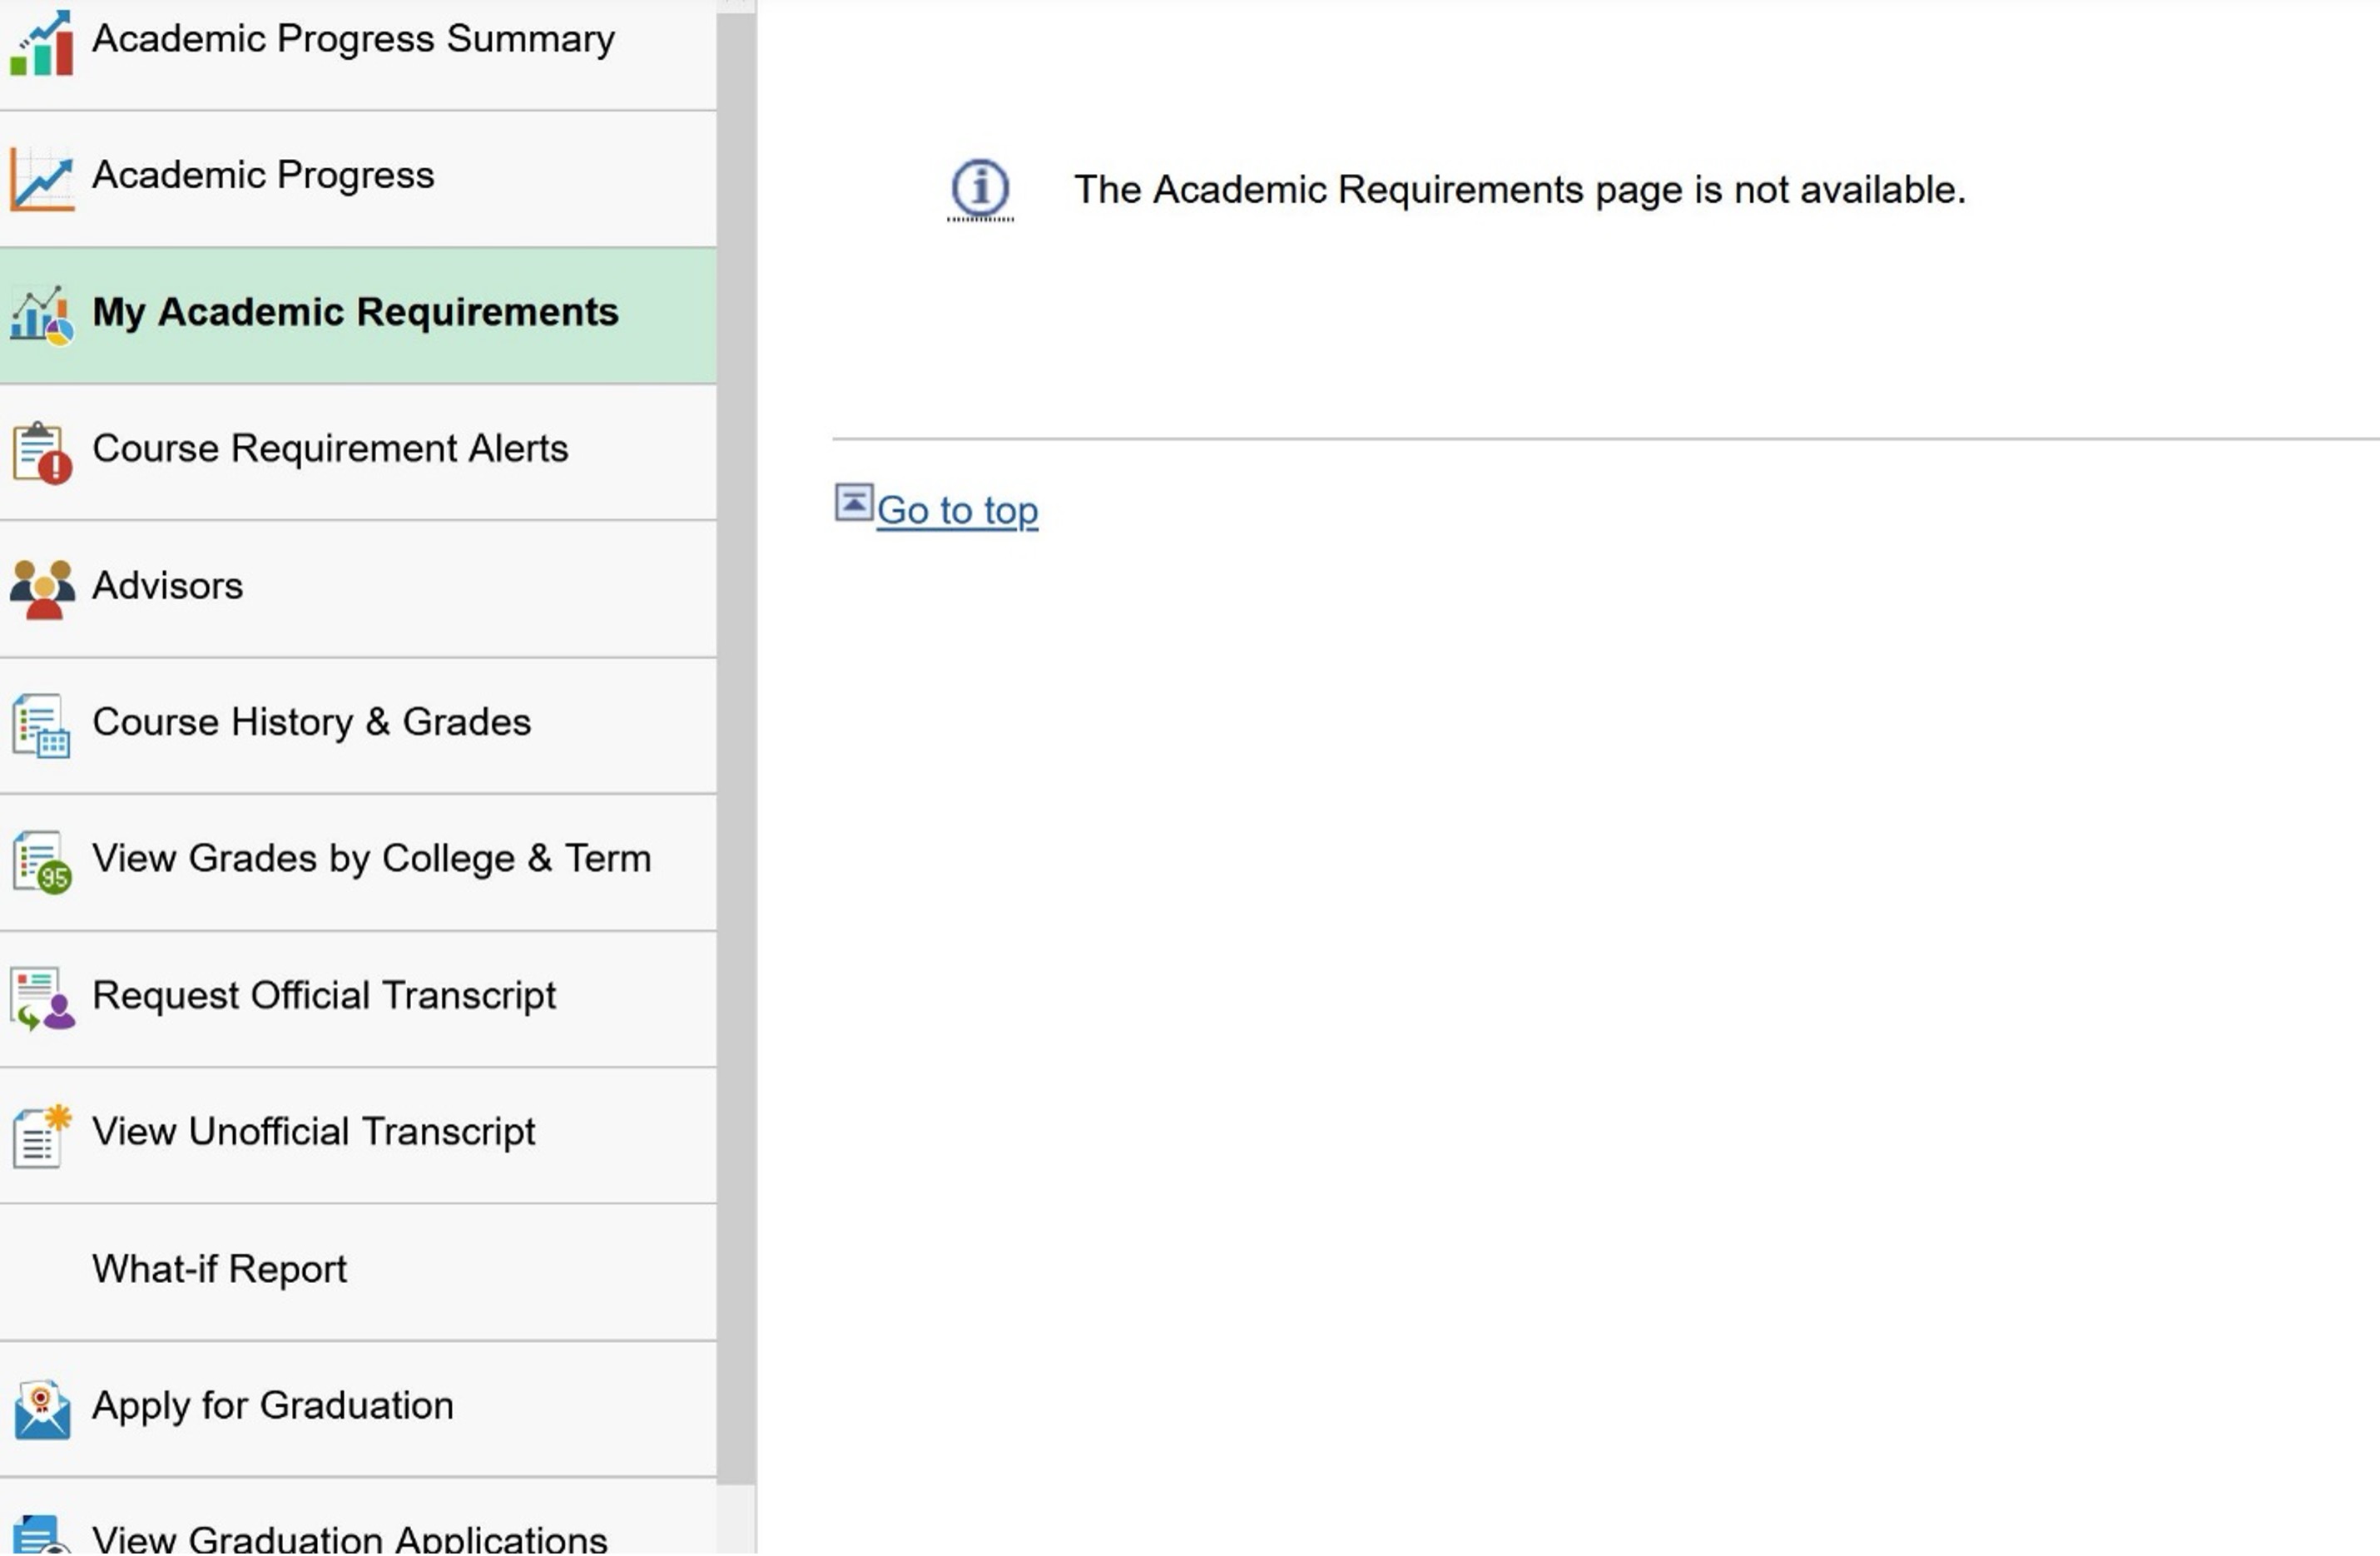Click the Apply for Graduation envelope icon
Image resolution: width=2380 pixels, height=1556 pixels.
tap(41, 1410)
